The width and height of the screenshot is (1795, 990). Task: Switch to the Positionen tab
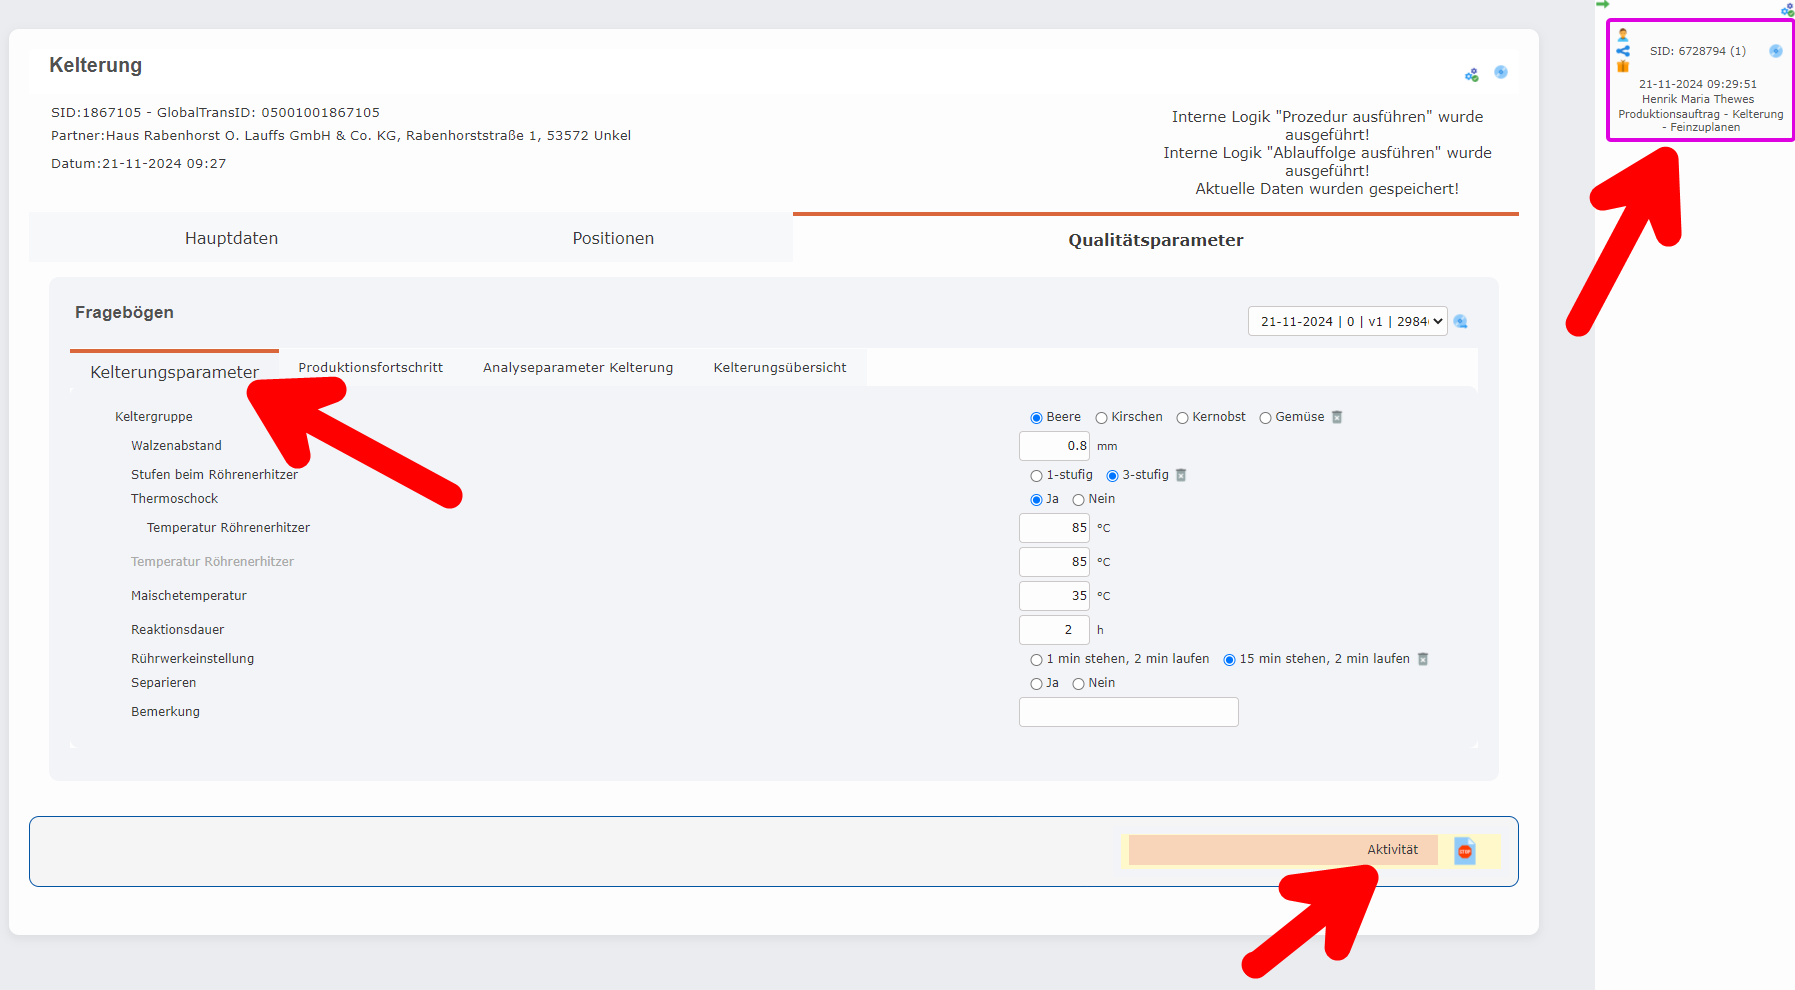[x=612, y=238]
